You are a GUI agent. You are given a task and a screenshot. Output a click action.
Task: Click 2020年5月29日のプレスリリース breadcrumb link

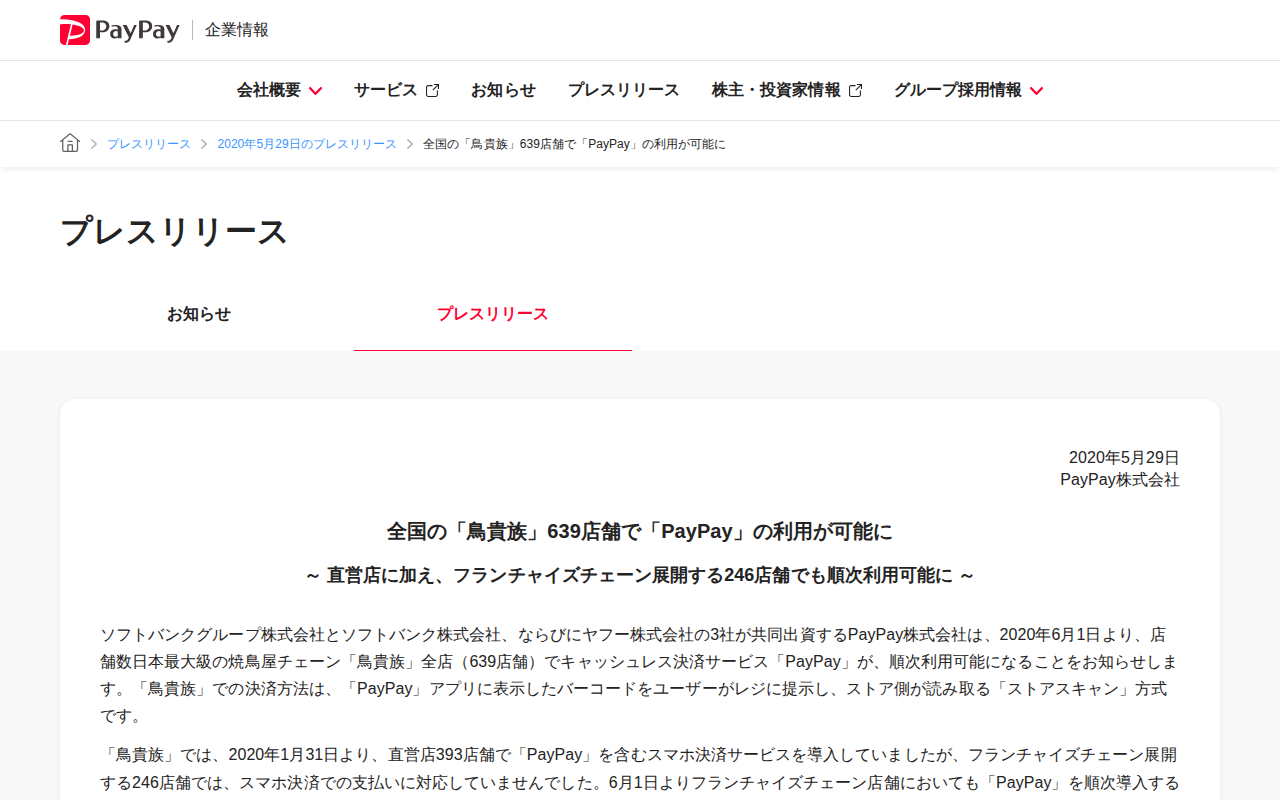click(x=307, y=144)
